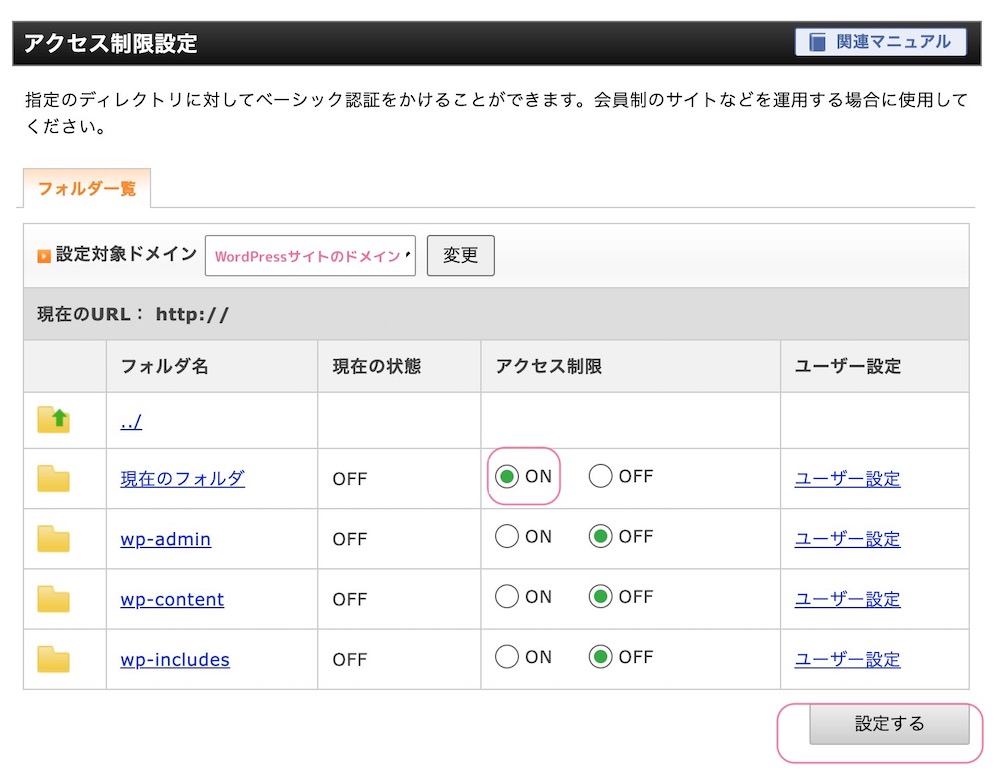Open the 現在のフォルダ link
1000x777 pixels.
click(x=182, y=478)
